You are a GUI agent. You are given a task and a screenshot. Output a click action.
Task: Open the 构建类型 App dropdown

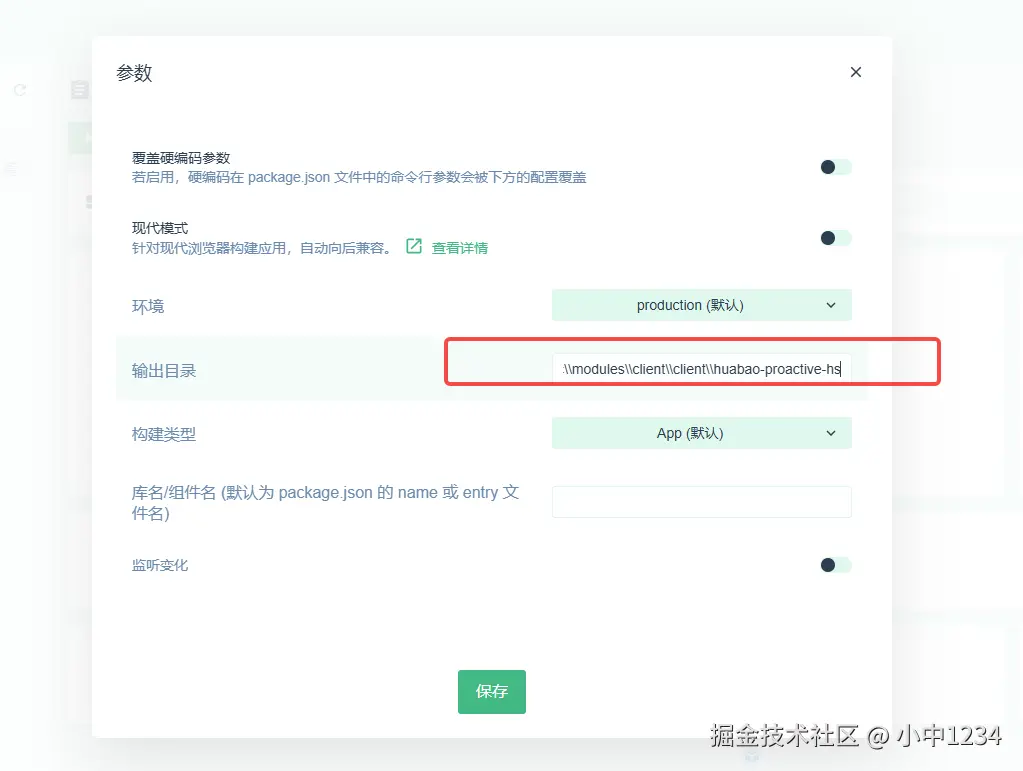tap(701, 433)
